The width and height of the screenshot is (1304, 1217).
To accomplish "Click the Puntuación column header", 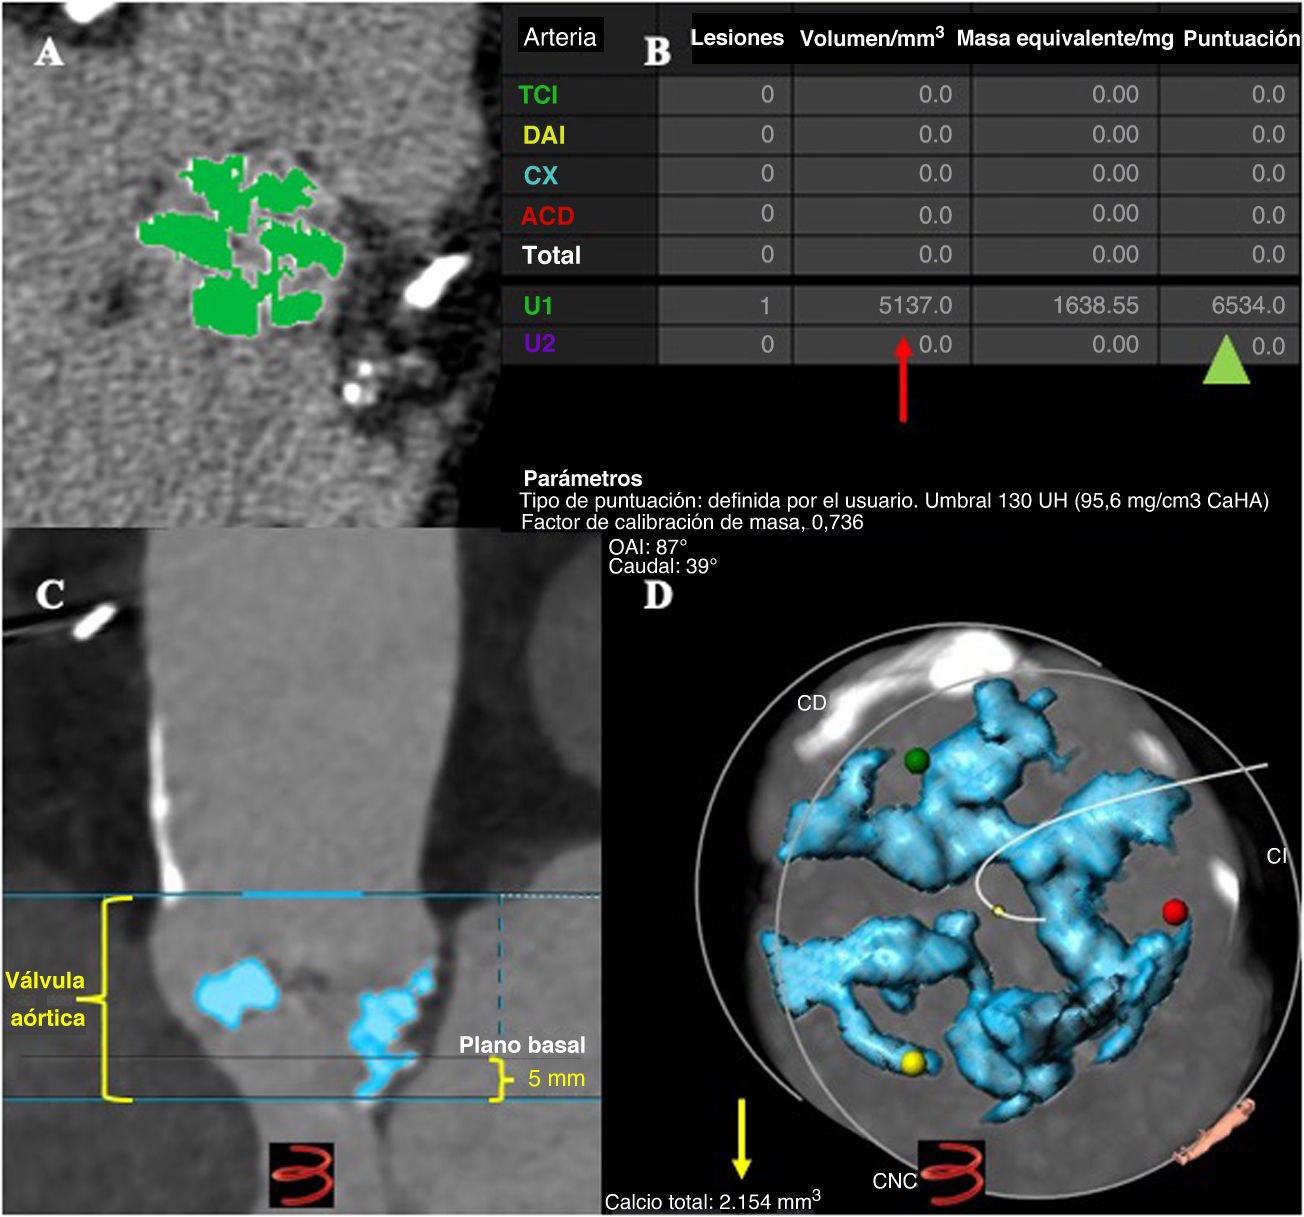I will 1241,39.
